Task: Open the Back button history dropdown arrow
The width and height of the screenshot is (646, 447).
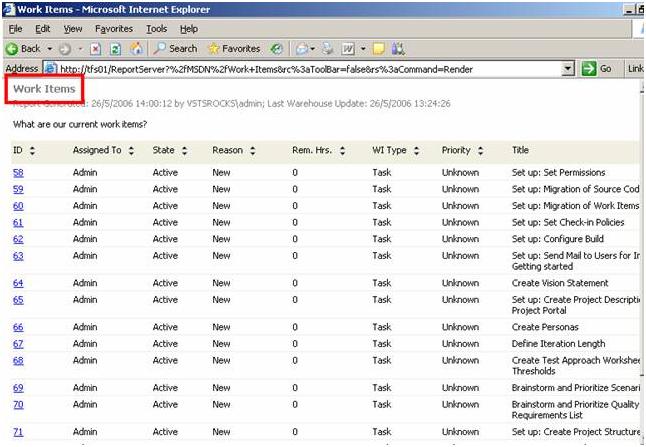Action: point(49,48)
